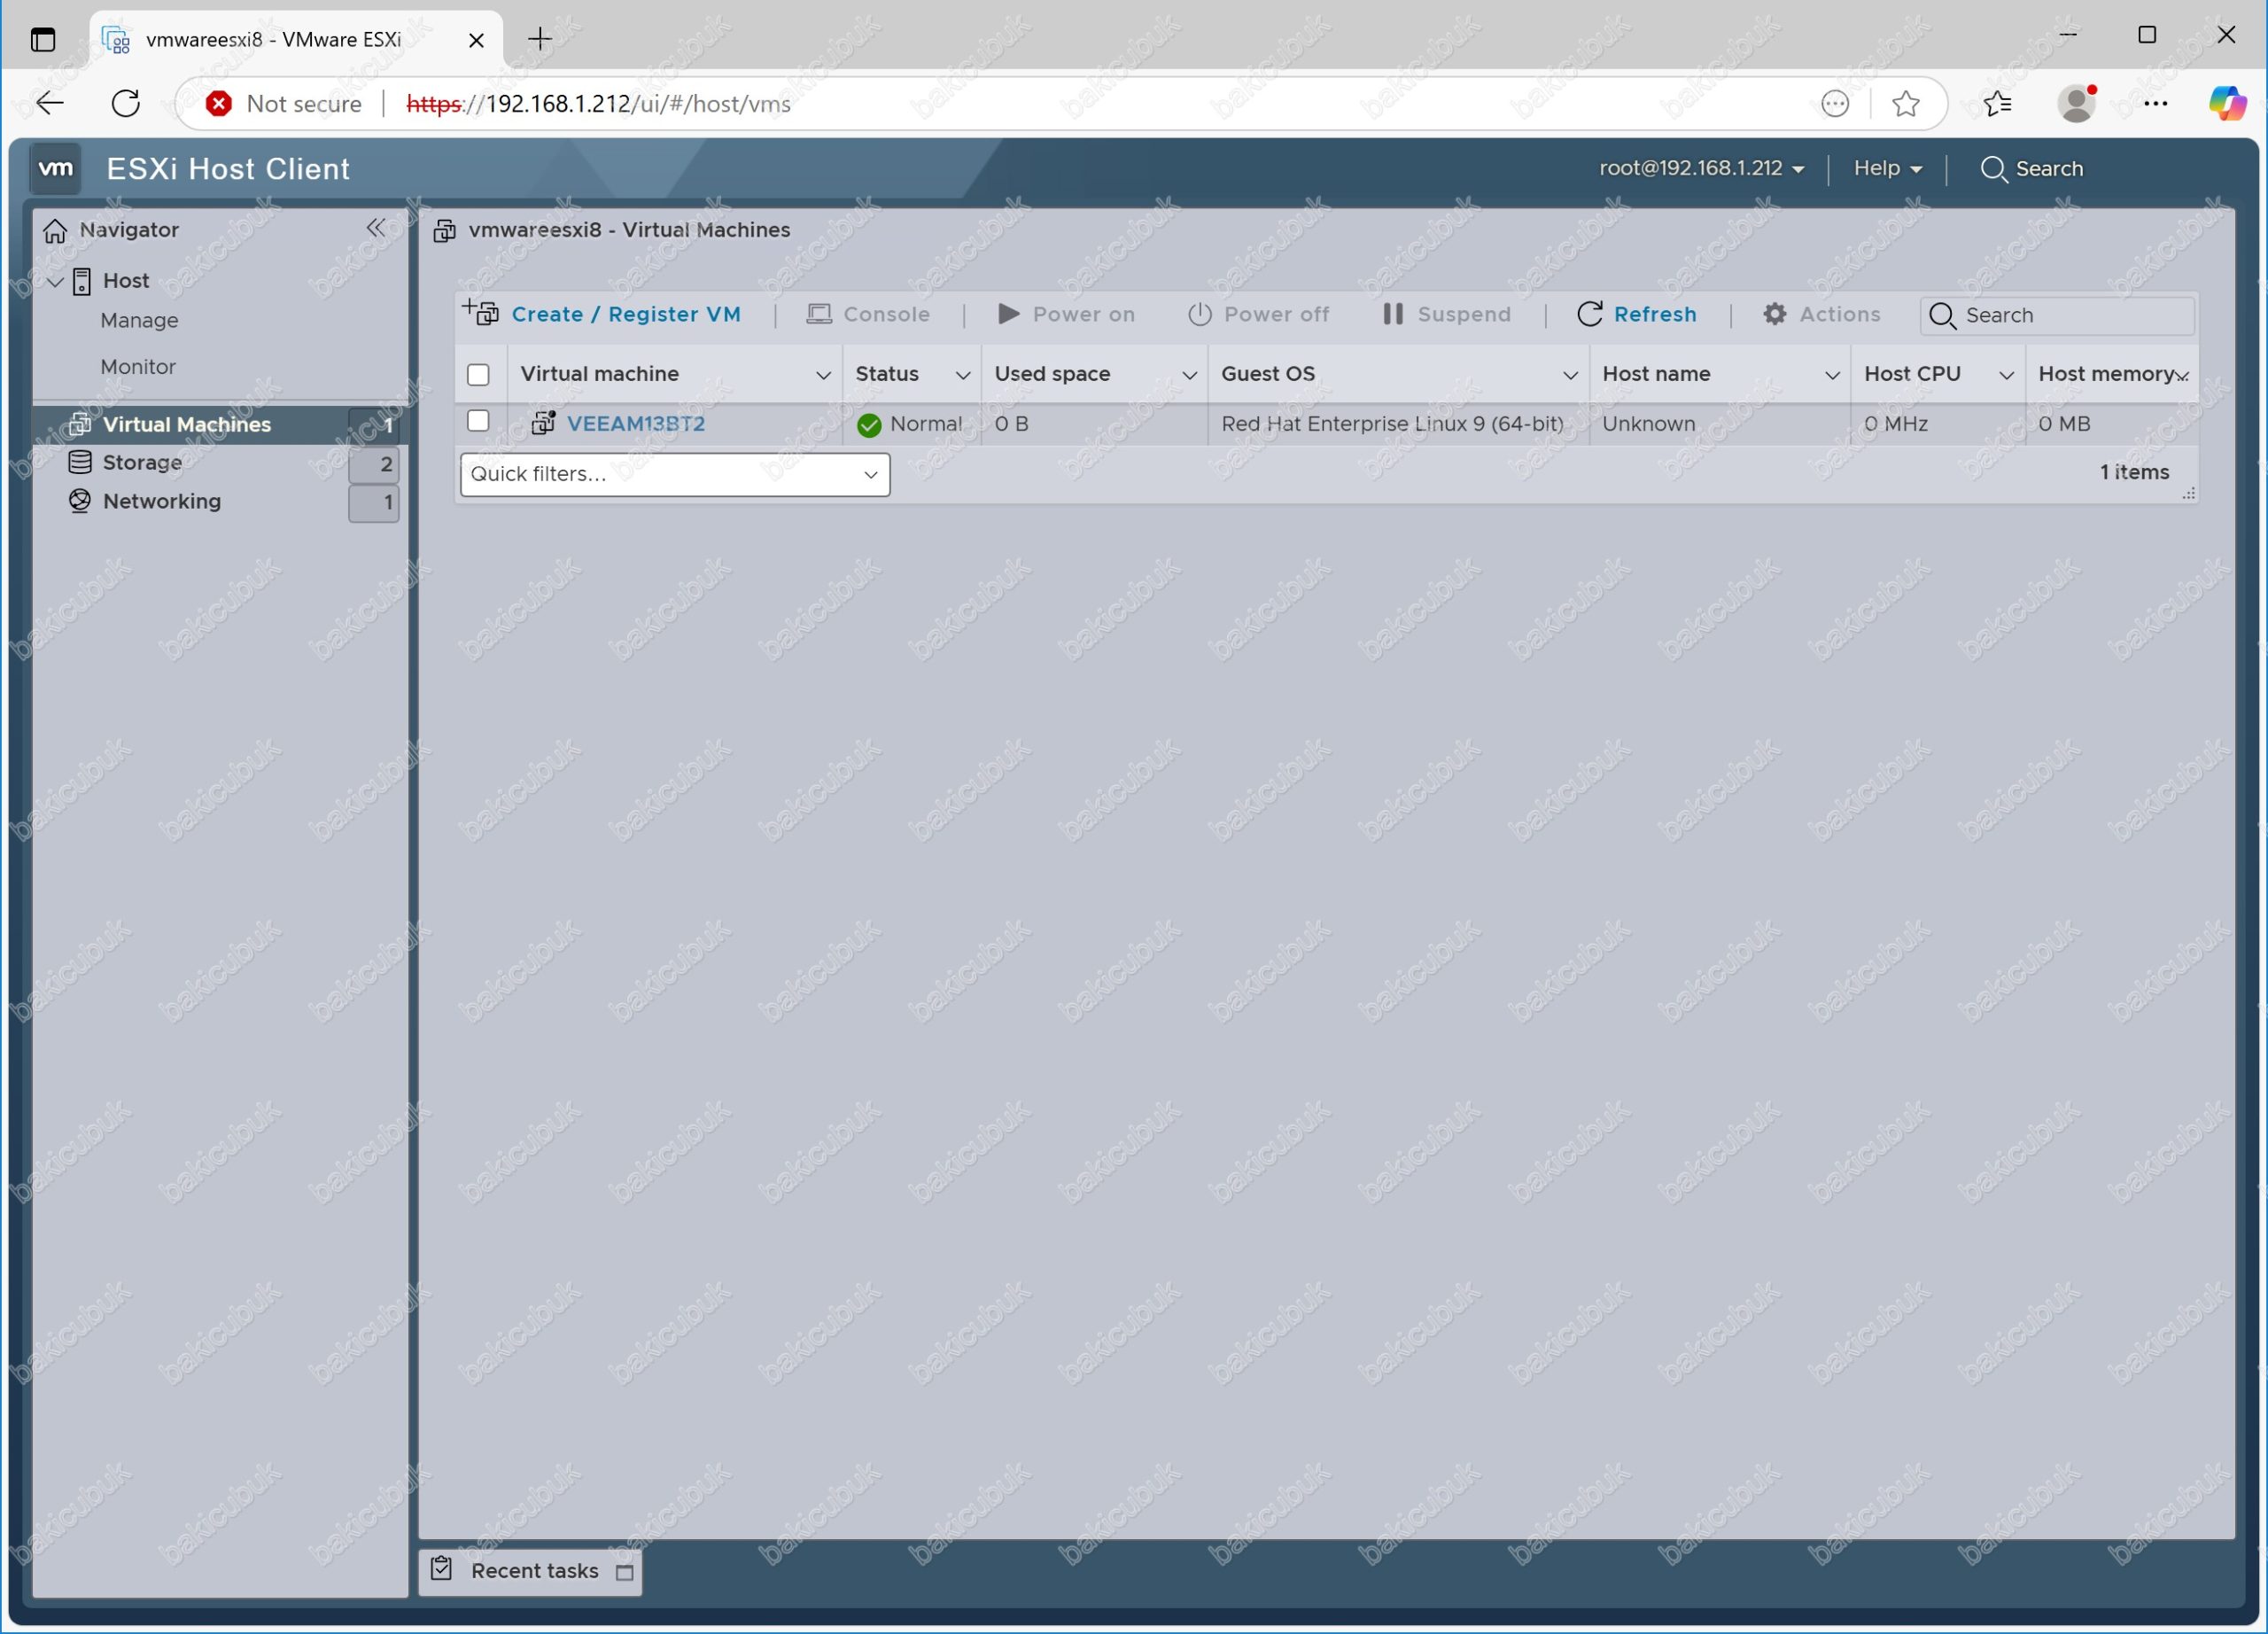Click the Recent tasks clipboard icon
This screenshot has height=1634, width=2268.
(442, 1568)
